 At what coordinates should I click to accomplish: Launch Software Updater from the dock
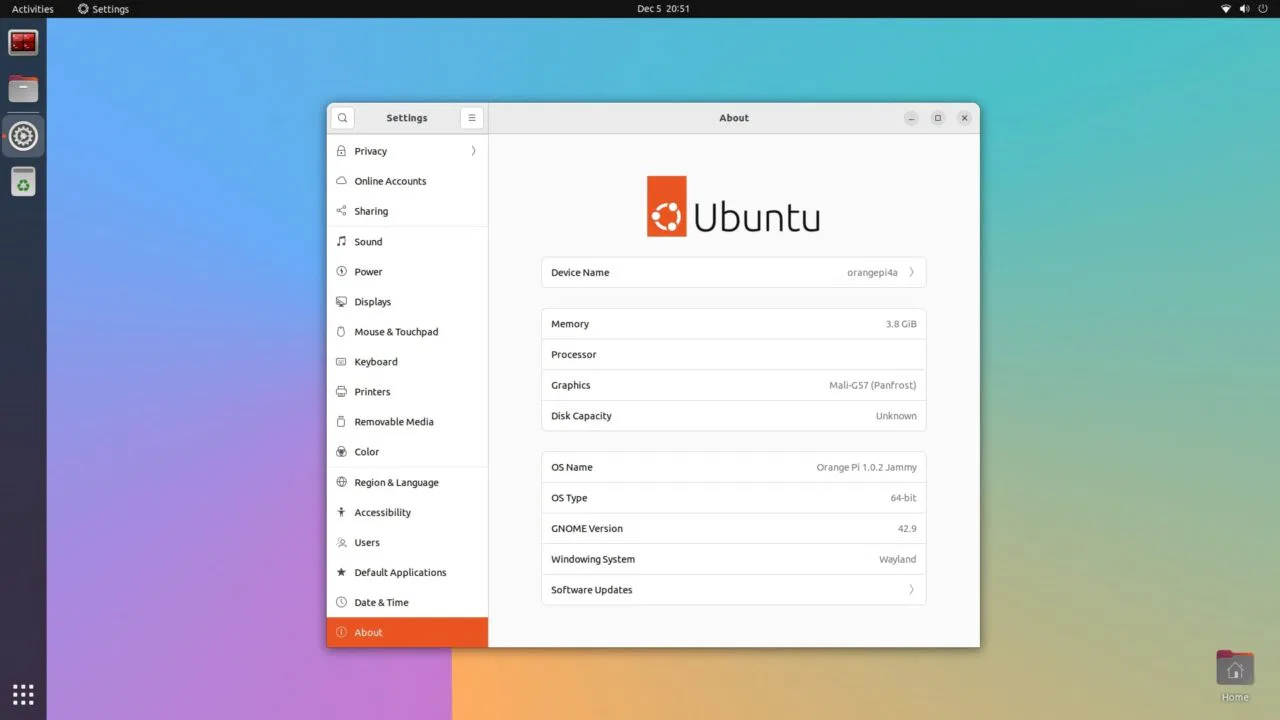(x=23, y=181)
